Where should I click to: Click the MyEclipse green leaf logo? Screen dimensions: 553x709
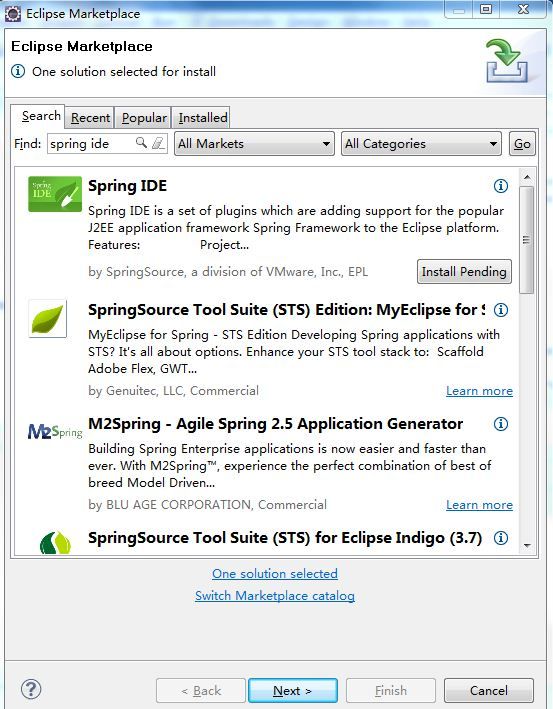pyautogui.click(x=47, y=318)
